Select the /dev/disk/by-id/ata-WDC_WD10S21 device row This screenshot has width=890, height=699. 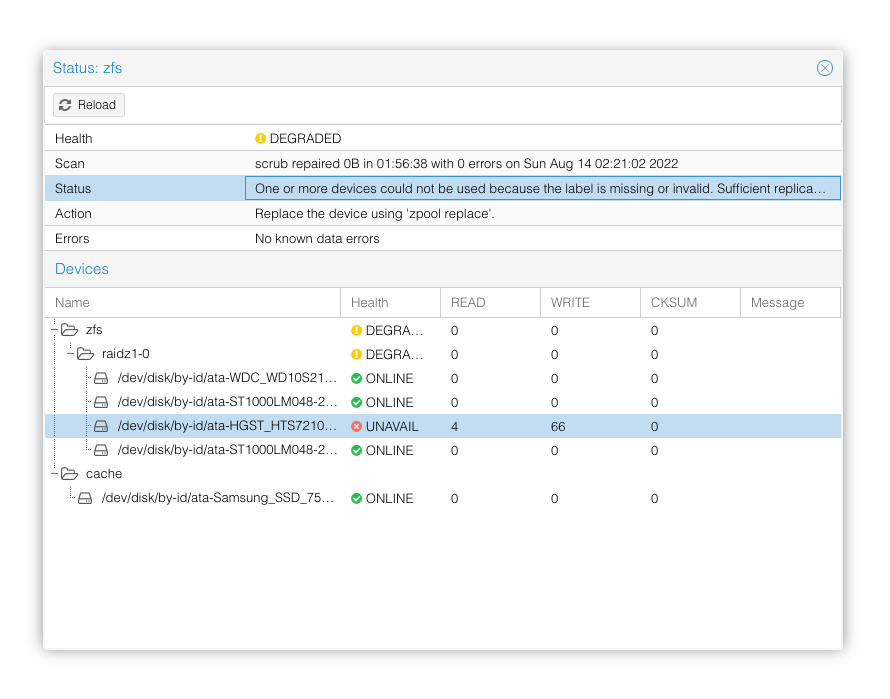[x=443, y=378]
